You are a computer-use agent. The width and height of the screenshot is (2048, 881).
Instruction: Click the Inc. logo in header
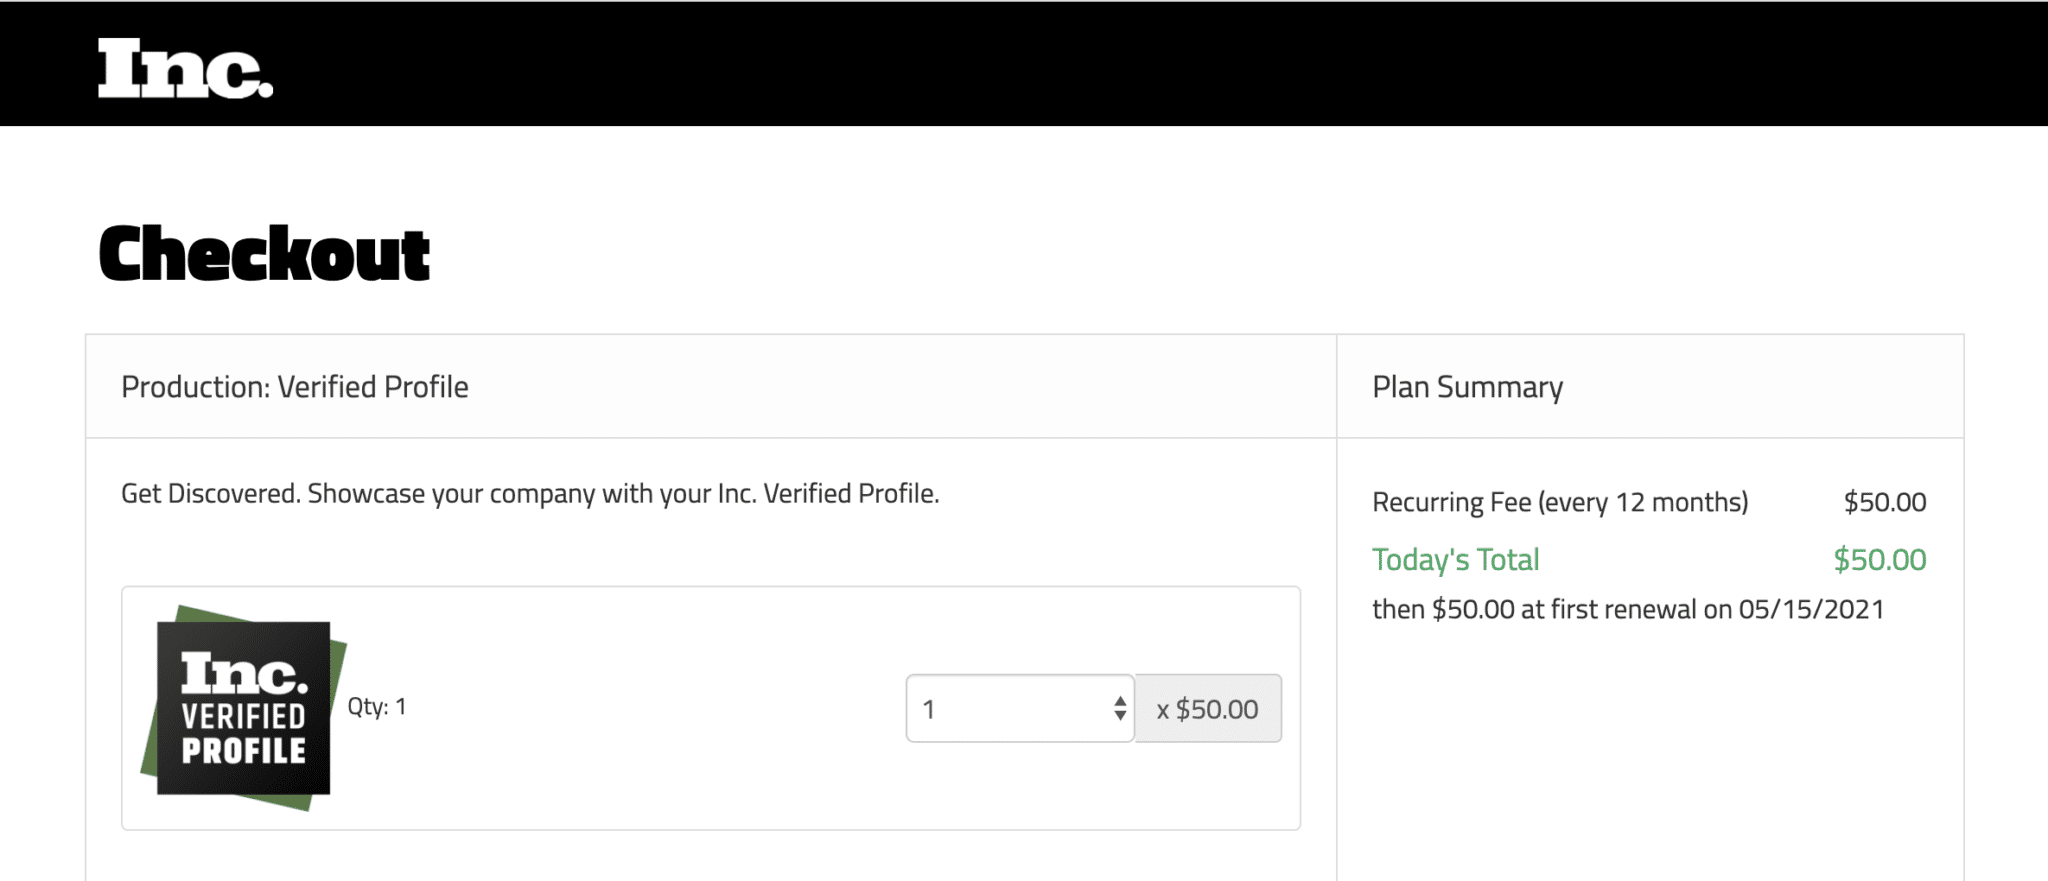tap(185, 68)
